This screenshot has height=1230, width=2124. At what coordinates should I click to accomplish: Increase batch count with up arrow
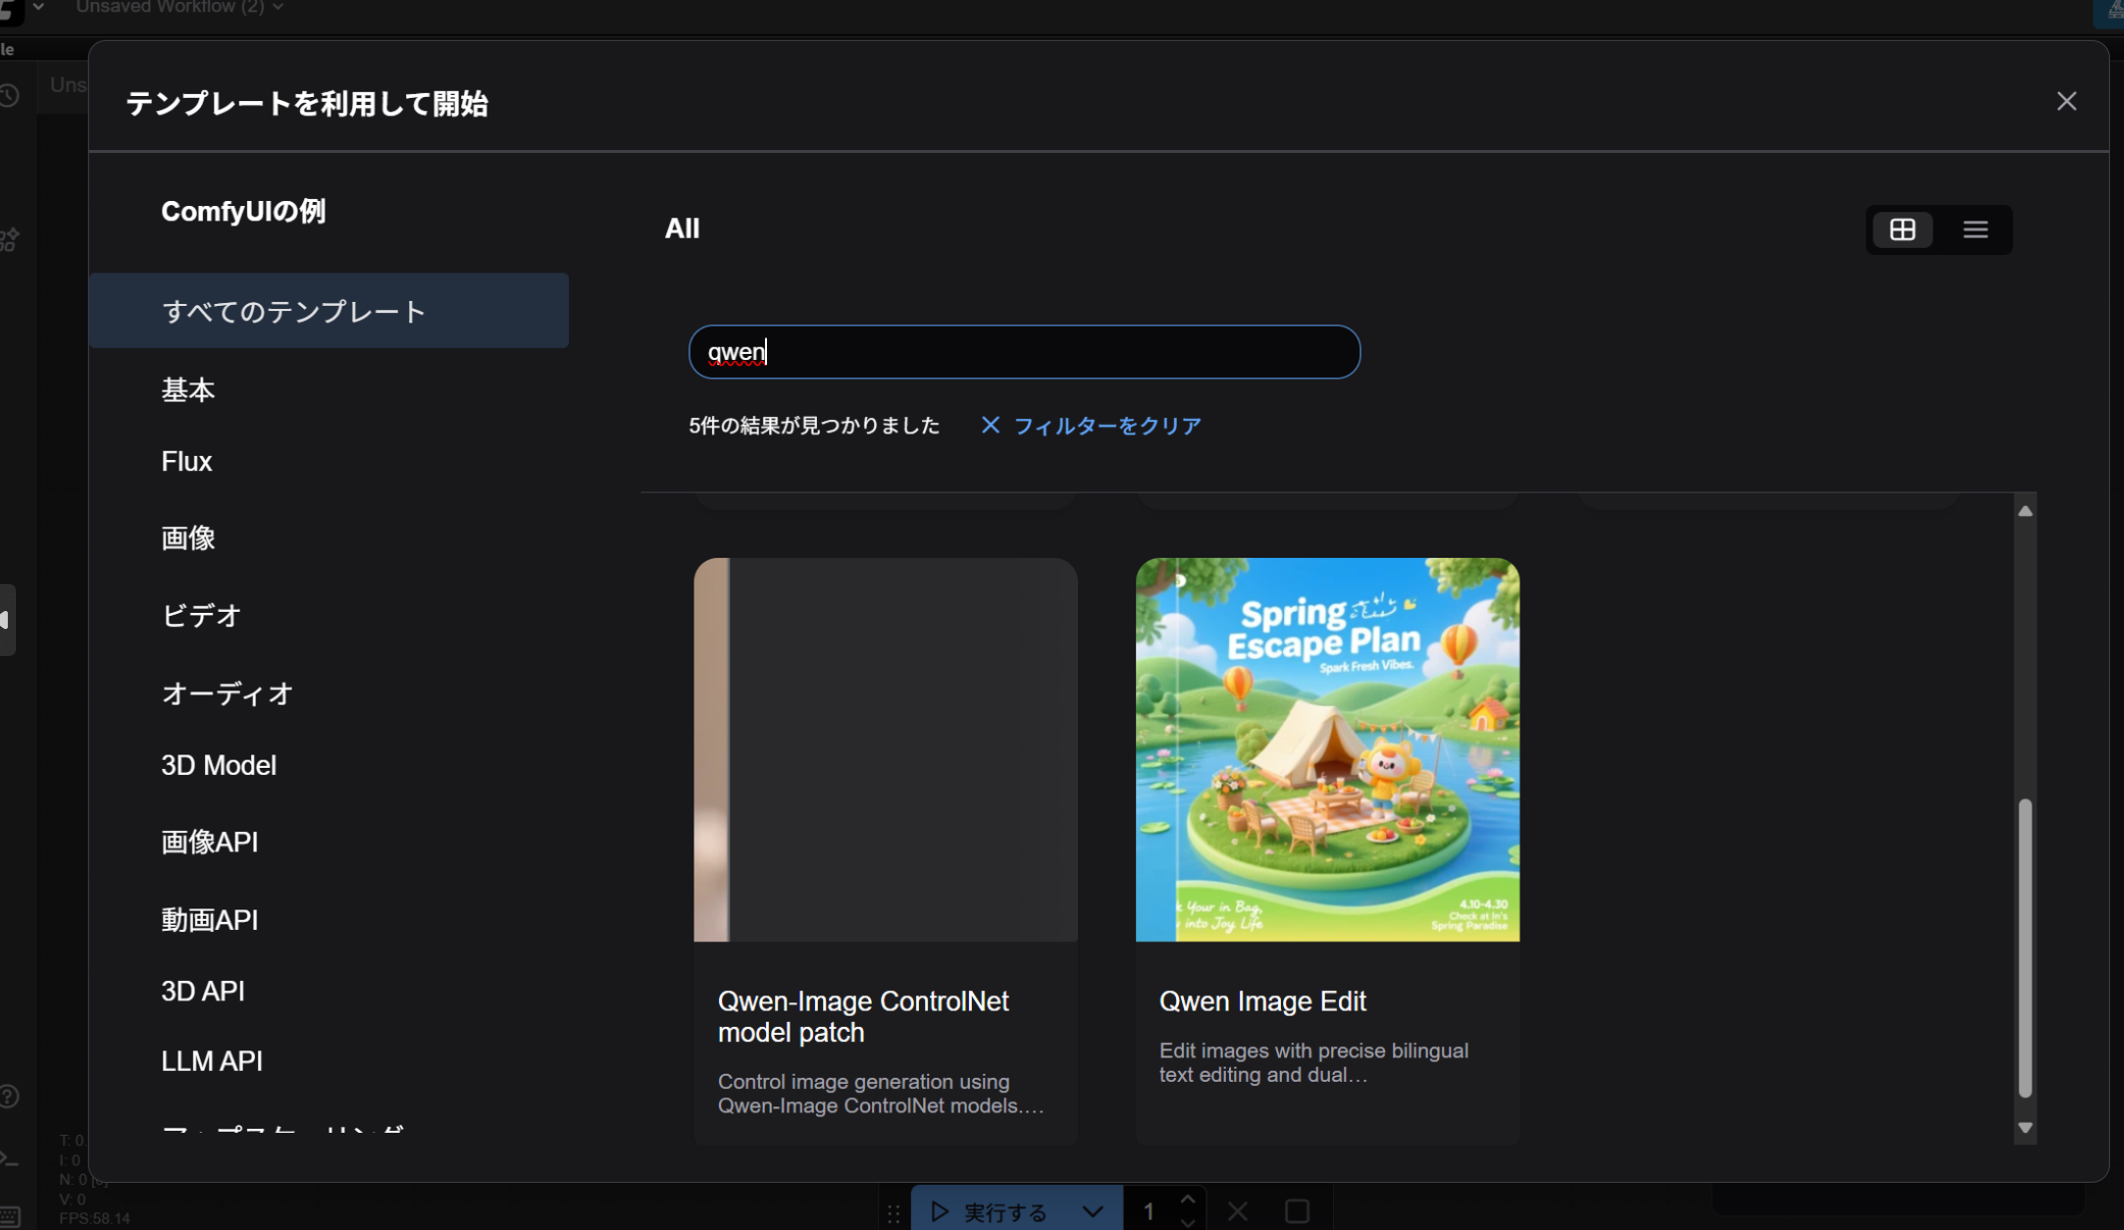pyautogui.click(x=1187, y=1199)
